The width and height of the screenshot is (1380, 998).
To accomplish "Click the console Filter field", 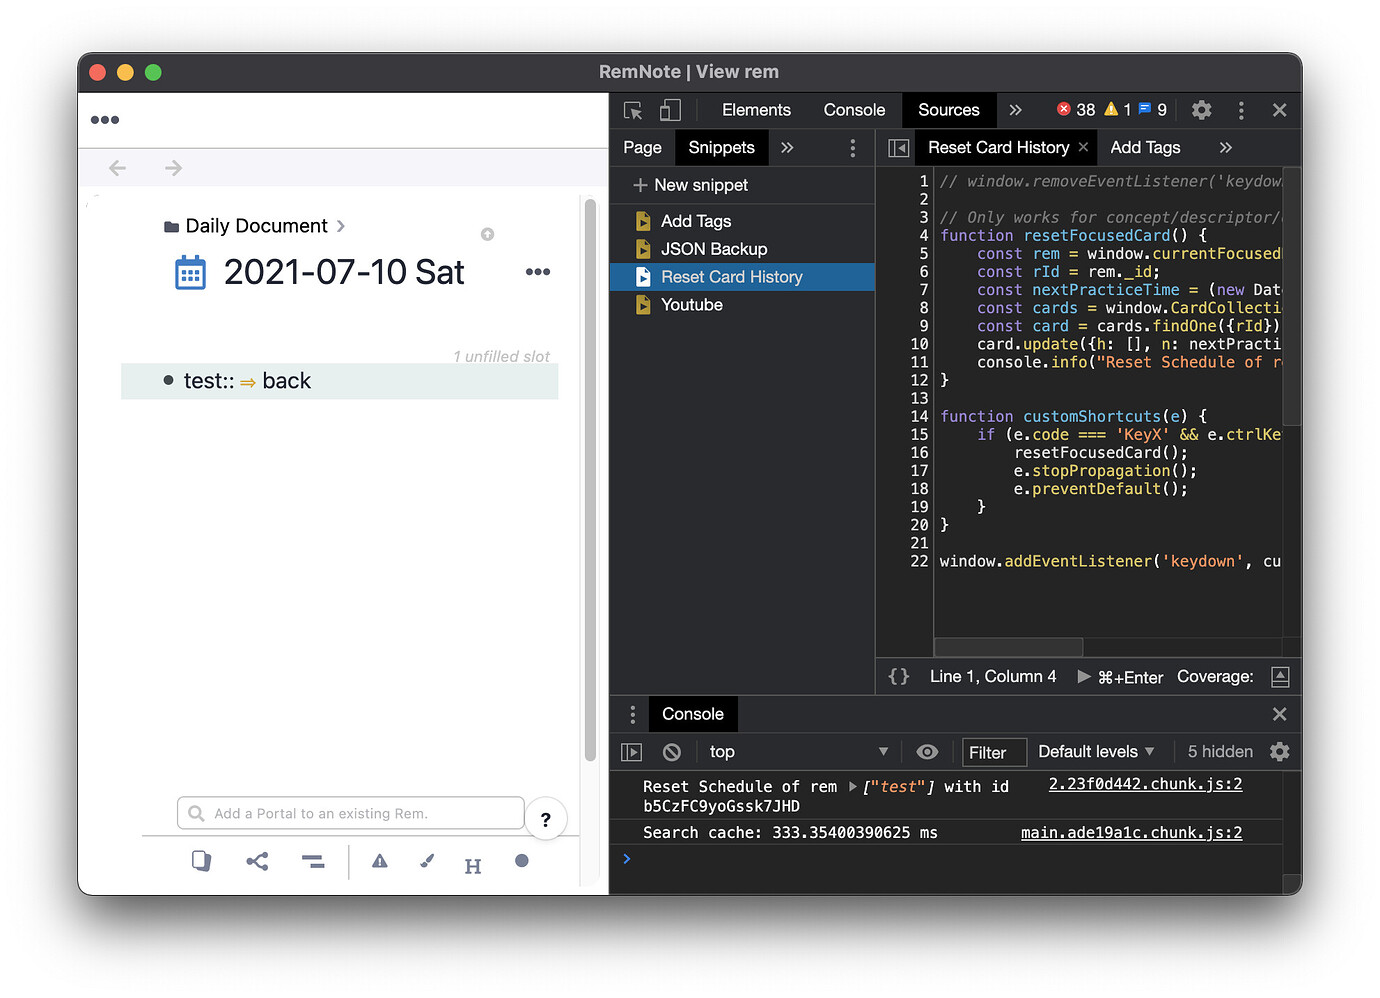I will tap(994, 752).
